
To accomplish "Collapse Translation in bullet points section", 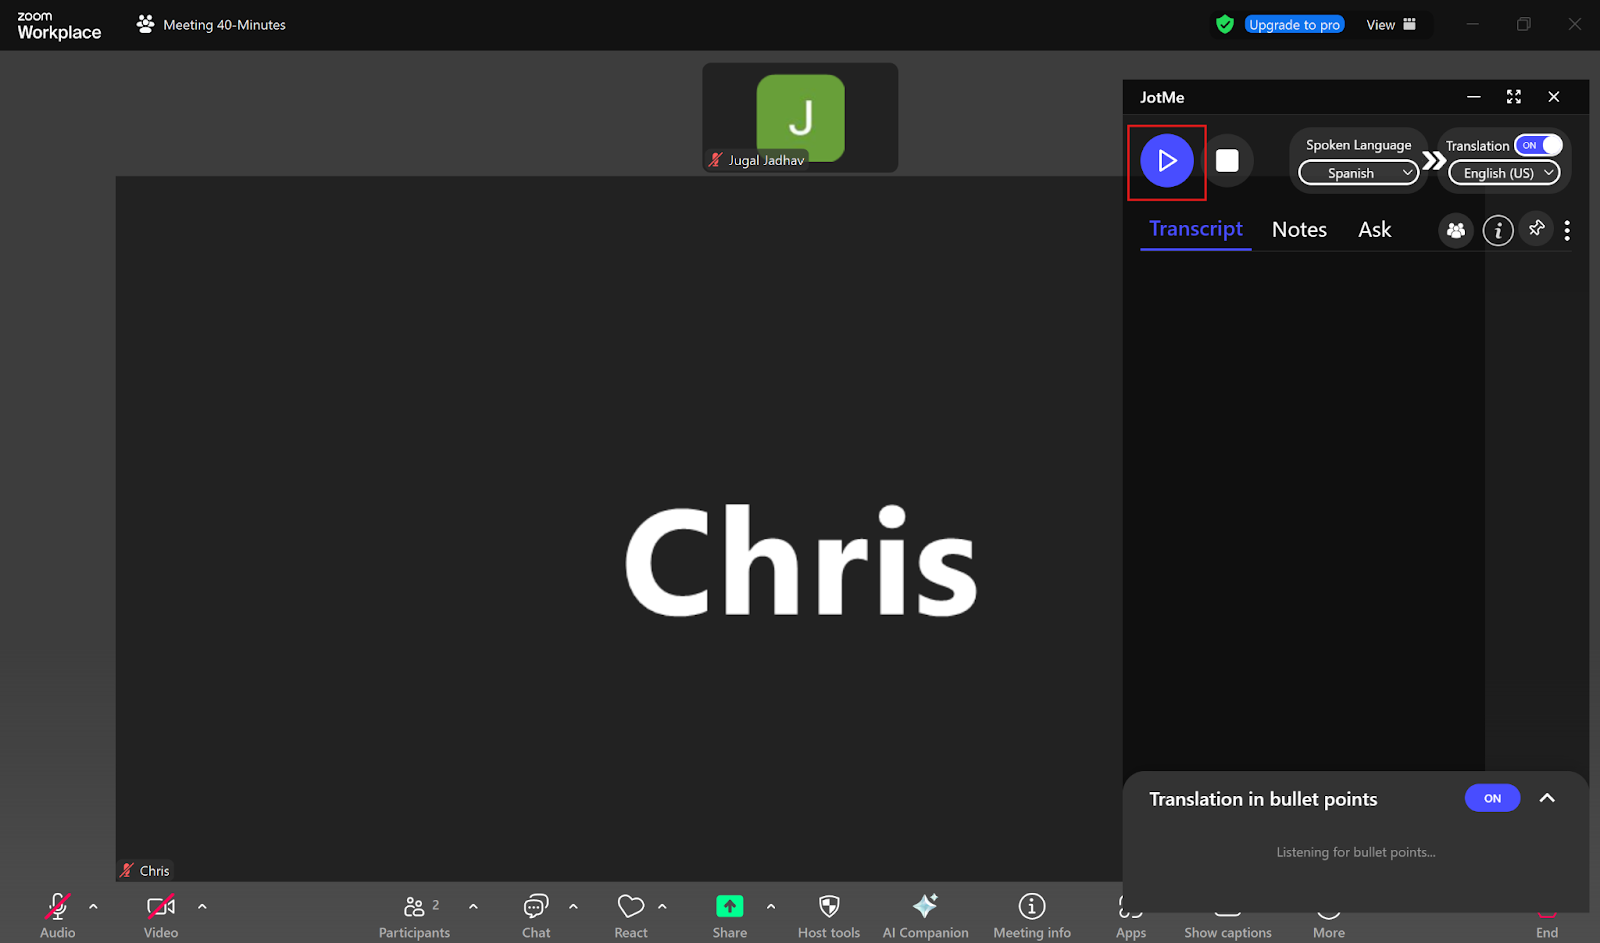I will (x=1547, y=798).
